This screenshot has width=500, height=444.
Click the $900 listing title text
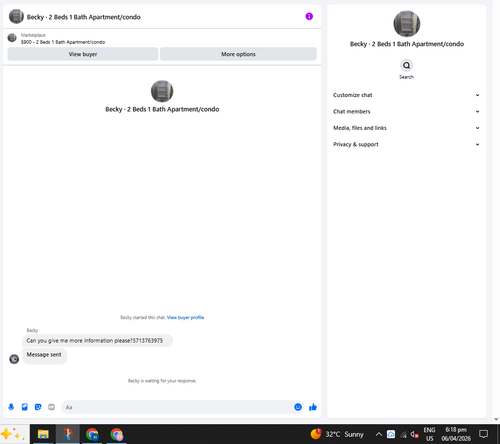(x=63, y=42)
